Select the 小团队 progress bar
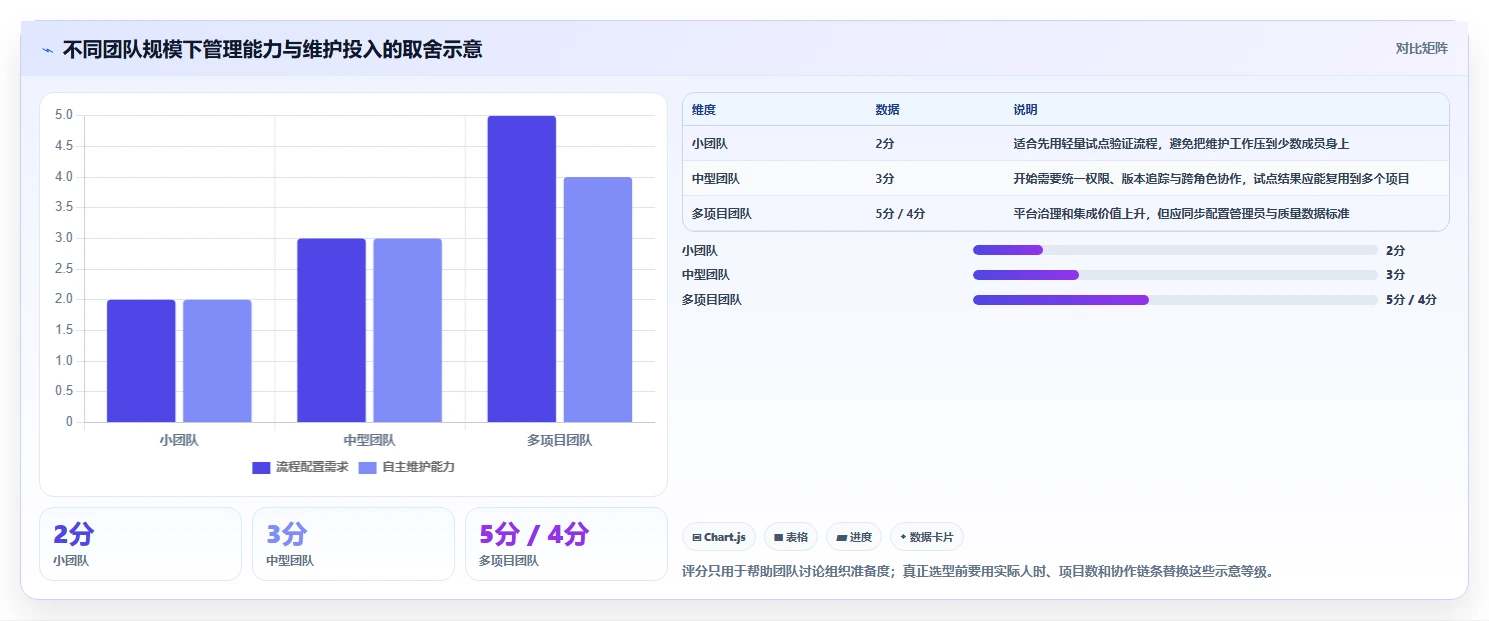The height and width of the screenshot is (621, 1489). (1175, 250)
